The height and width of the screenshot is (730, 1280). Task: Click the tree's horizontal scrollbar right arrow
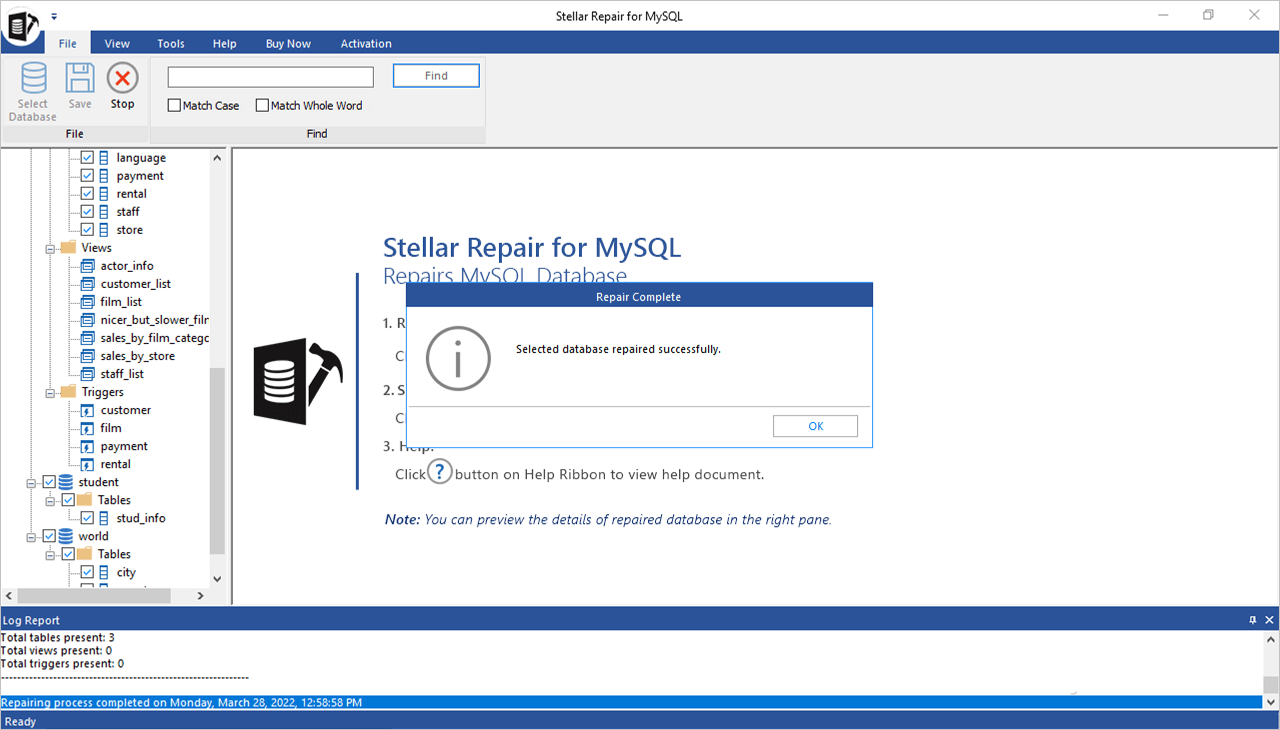tap(200, 595)
